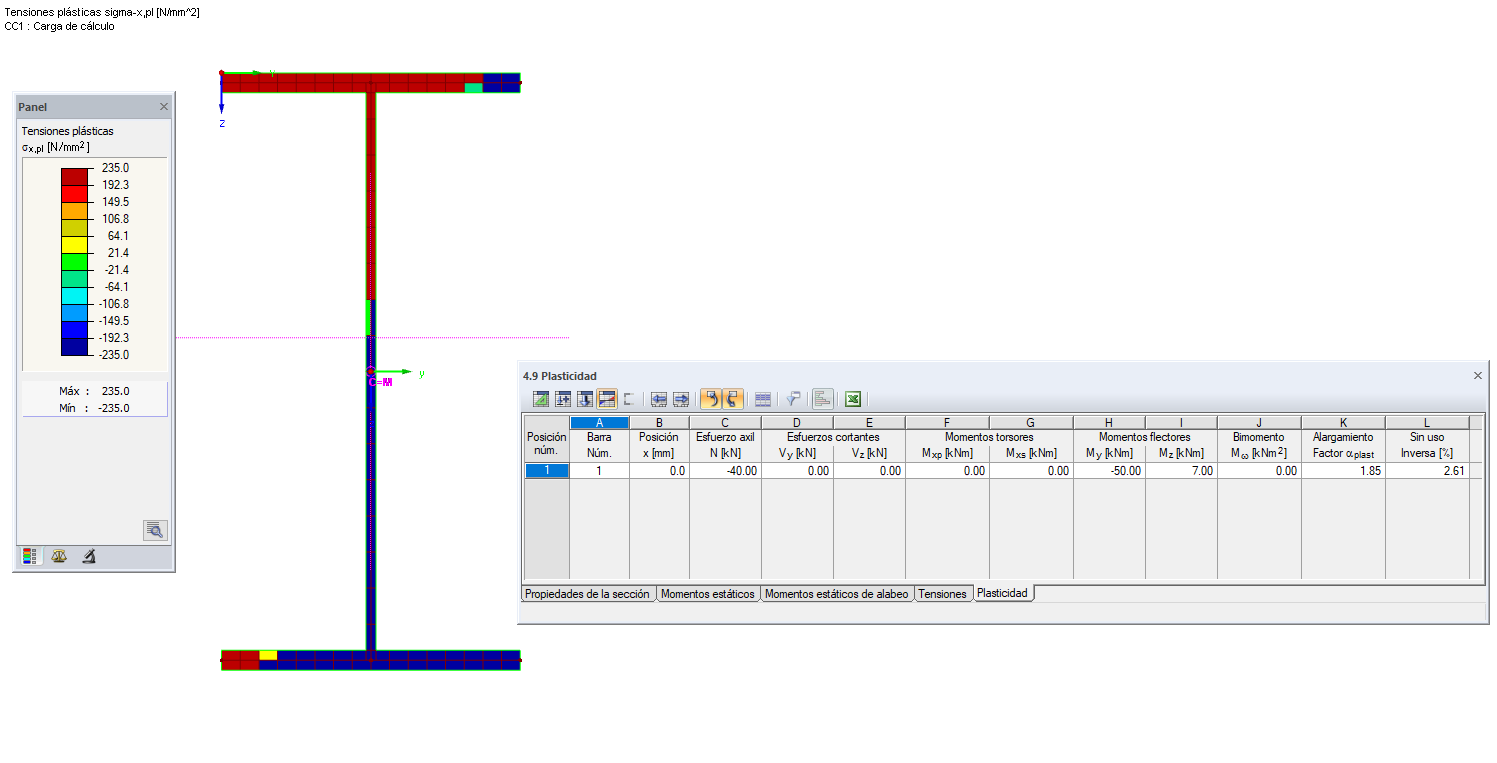Click the Inversa cell 2.61
Viewport: 1497px width, 763px height.
tap(1427, 471)
